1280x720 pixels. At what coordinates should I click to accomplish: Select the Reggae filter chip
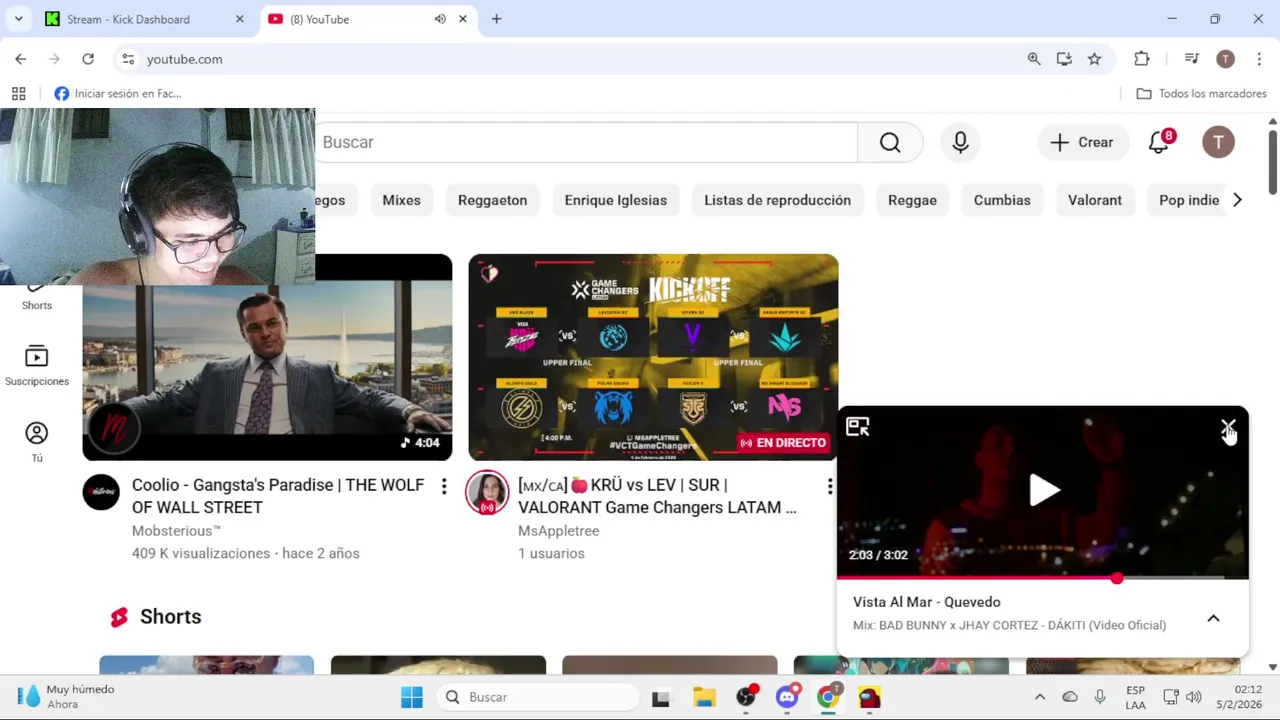(x=912, y=200)
